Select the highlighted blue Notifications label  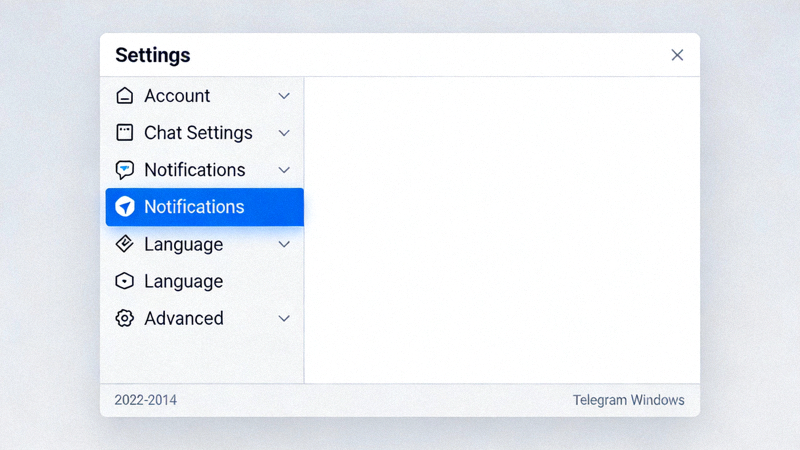pos(194,207)
